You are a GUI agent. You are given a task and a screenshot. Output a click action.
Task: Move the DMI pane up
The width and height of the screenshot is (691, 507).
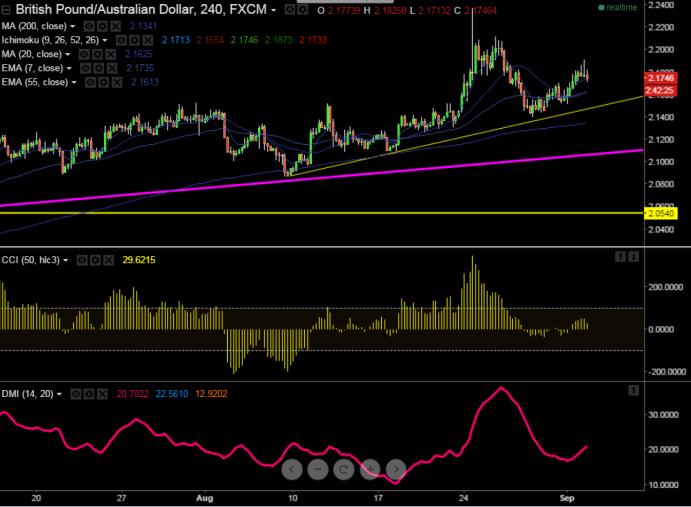[x=633, y=390]
